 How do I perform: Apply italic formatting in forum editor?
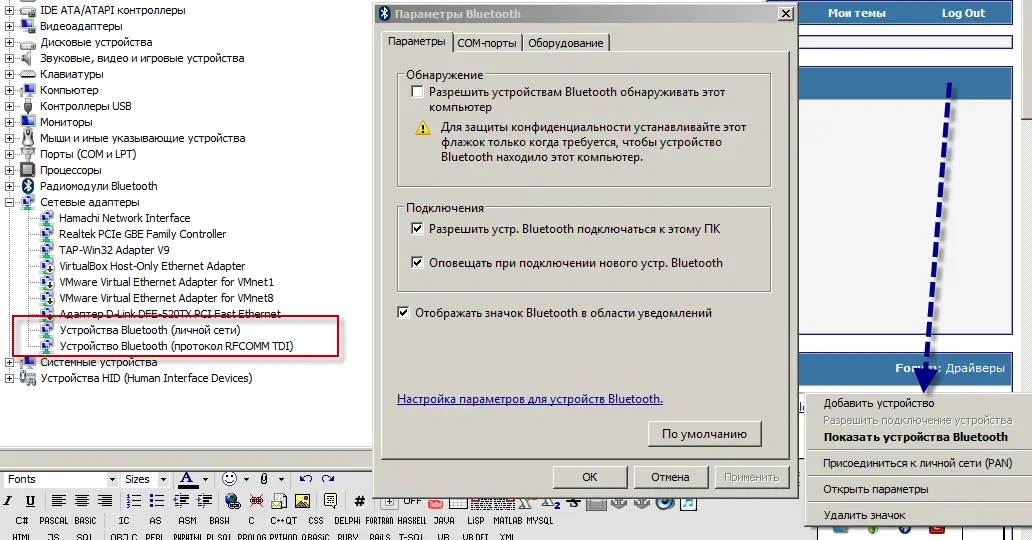click(x=9, y=501)
